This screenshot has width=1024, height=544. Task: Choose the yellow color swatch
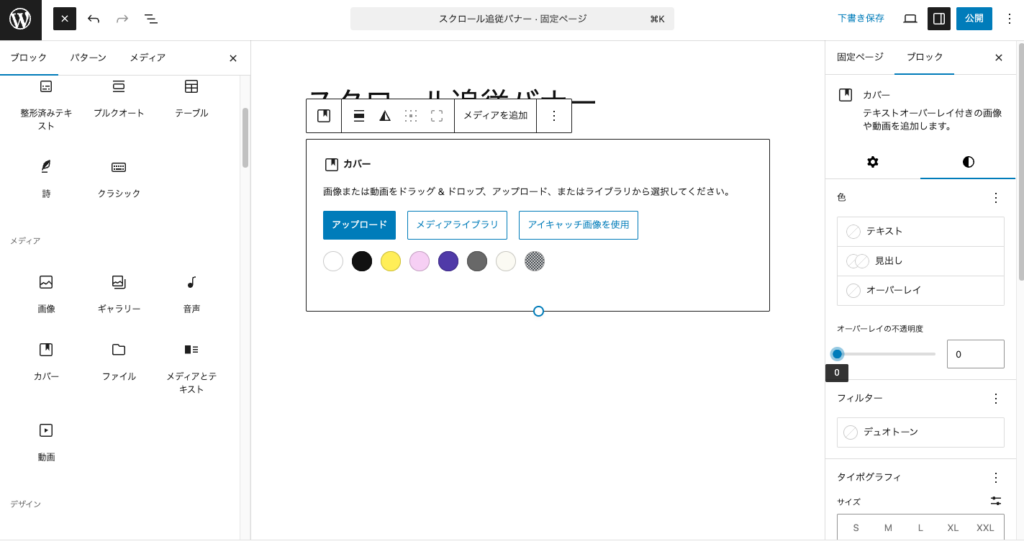click(391, 261)
